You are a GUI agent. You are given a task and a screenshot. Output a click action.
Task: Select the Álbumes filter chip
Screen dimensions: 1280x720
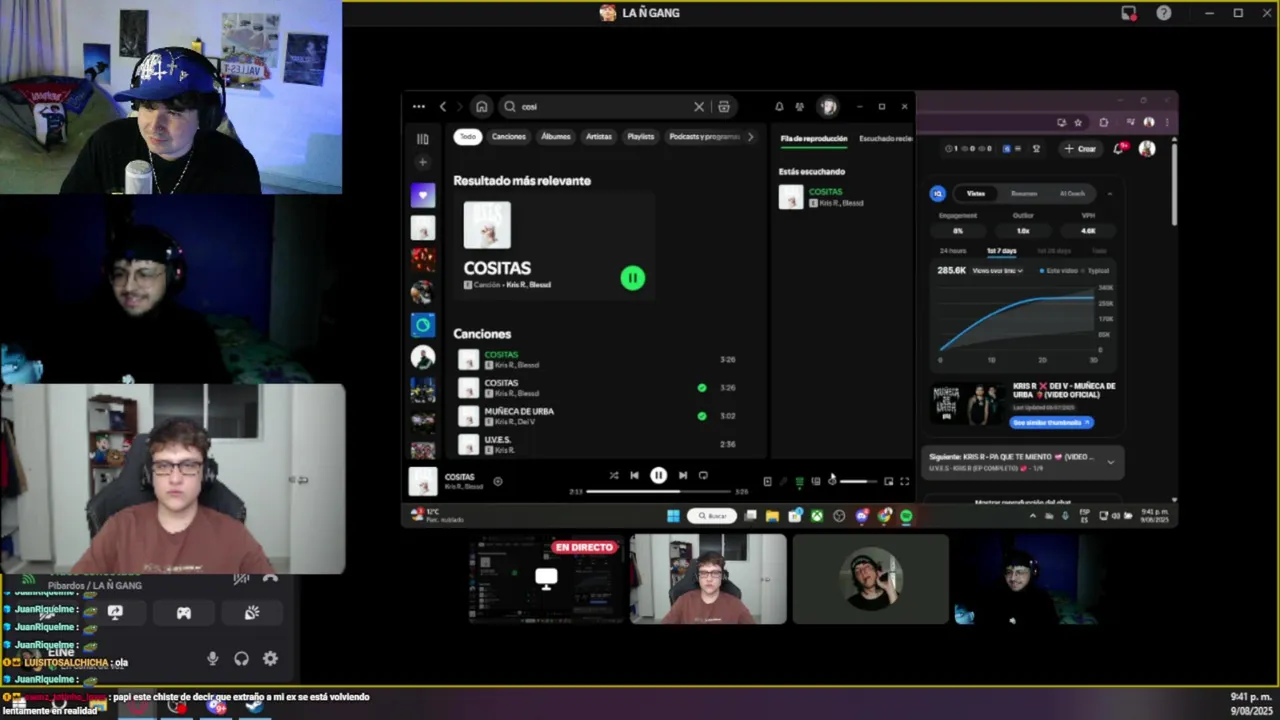pos(556,137)
